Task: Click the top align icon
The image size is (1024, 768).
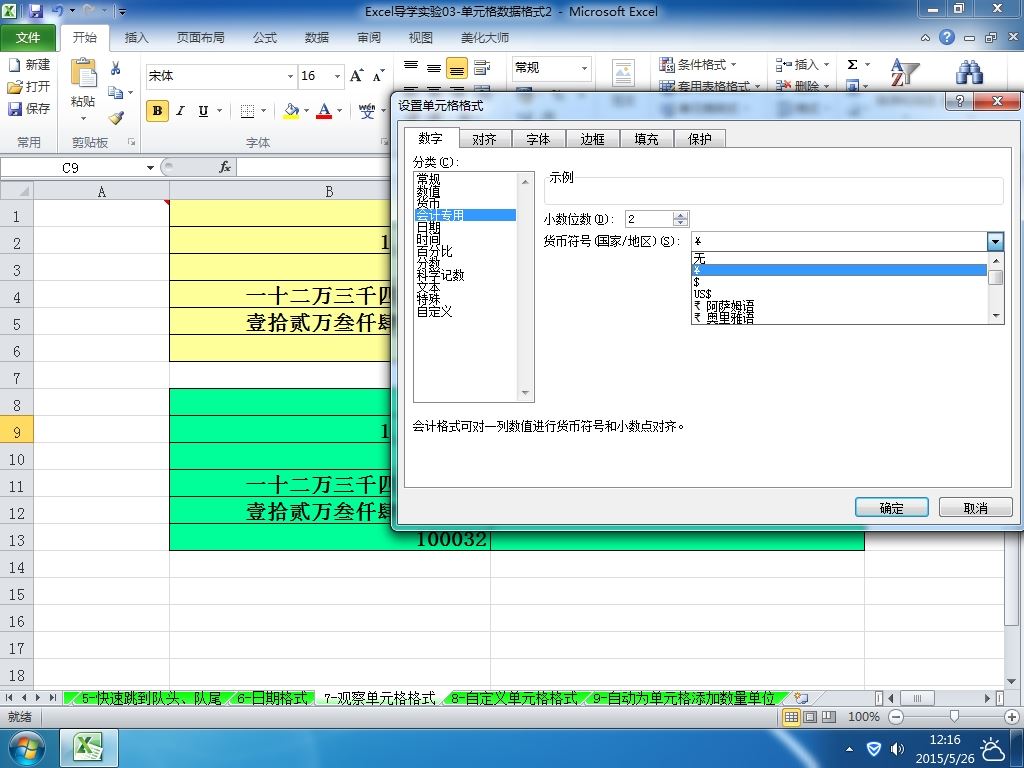Action: click(x=411, y=67)
